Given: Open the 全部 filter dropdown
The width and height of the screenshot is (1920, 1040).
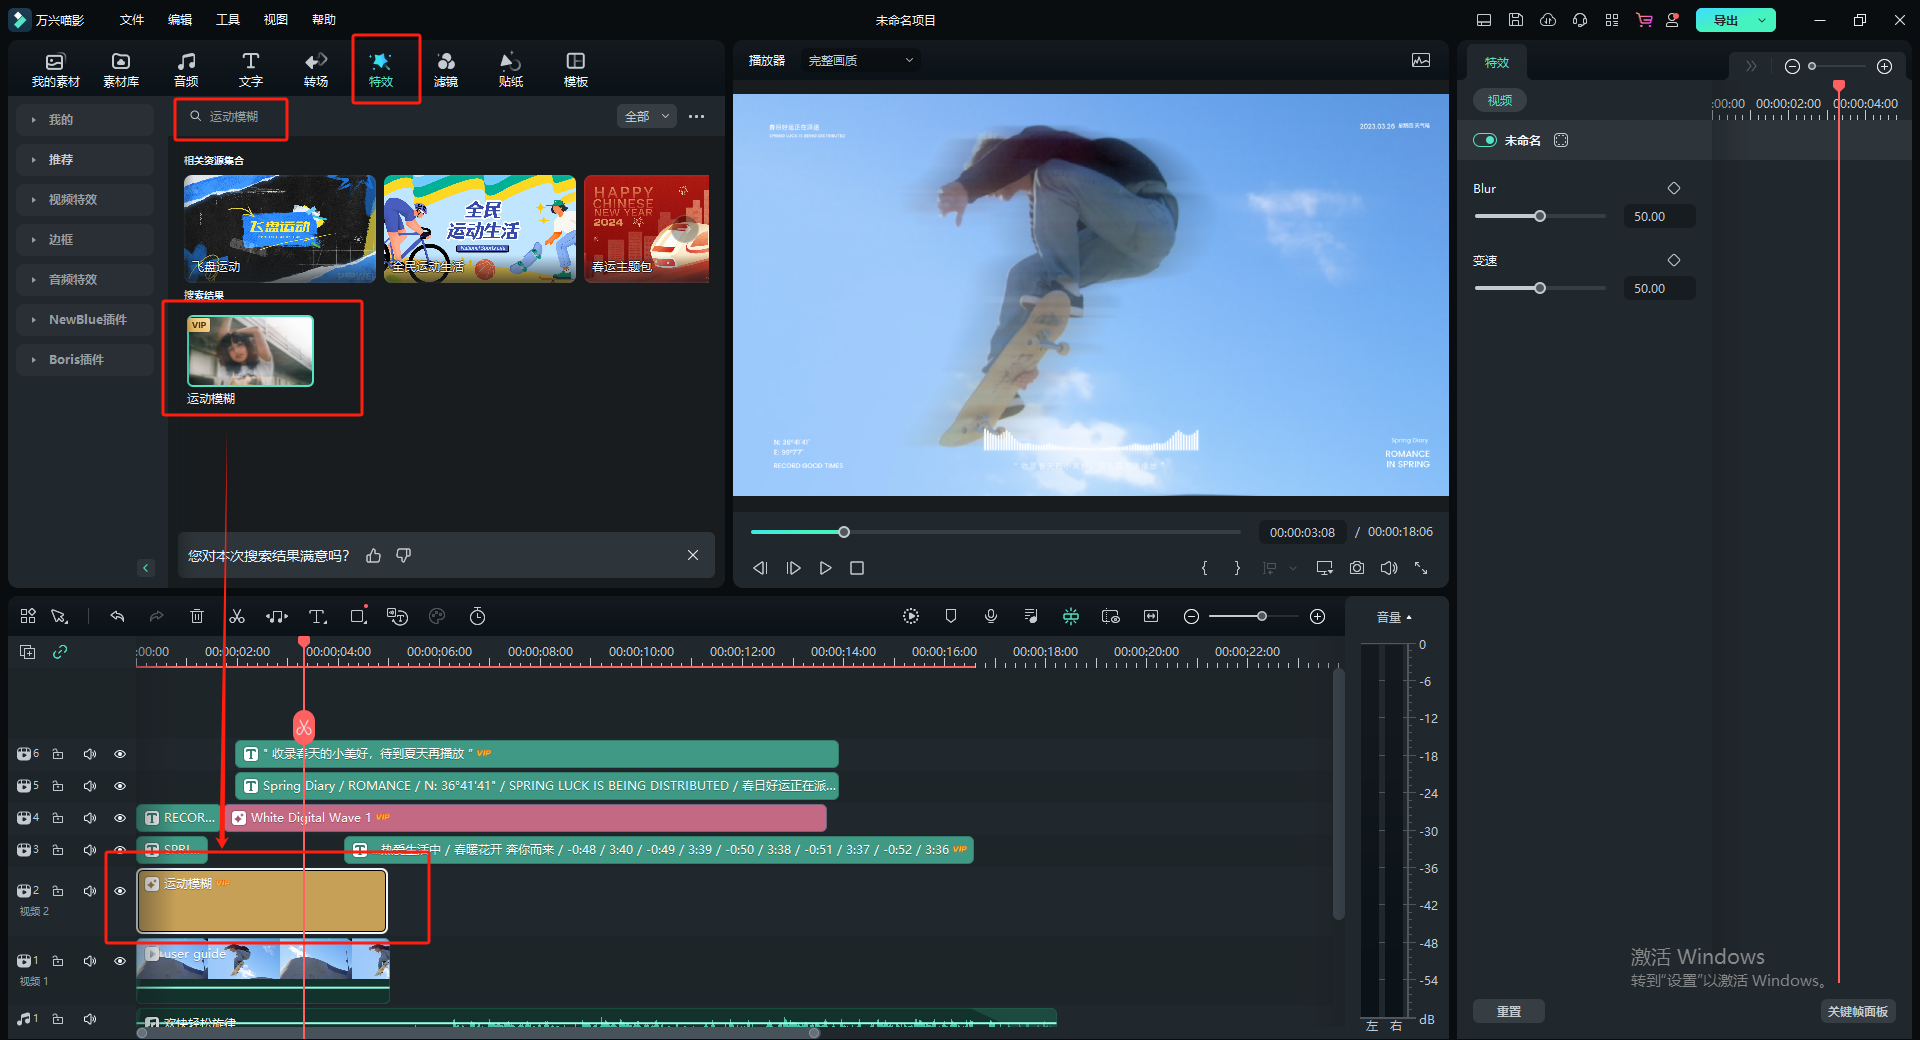Looking at the screenshot, I should [x=647, y=117].
